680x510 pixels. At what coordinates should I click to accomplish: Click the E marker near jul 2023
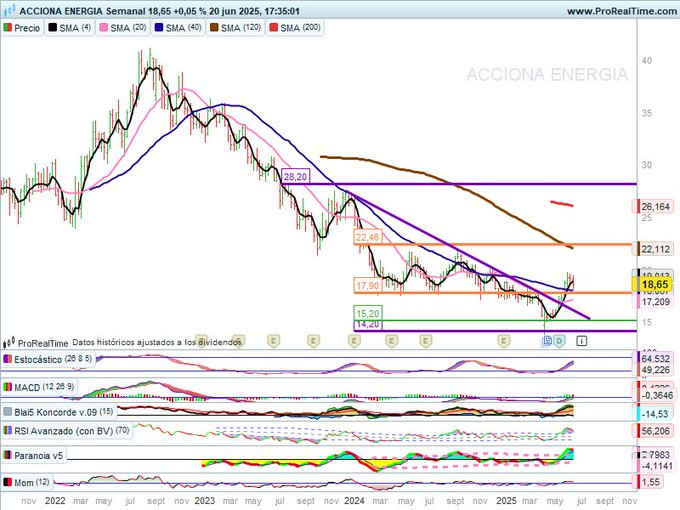(x=273, y=341)
